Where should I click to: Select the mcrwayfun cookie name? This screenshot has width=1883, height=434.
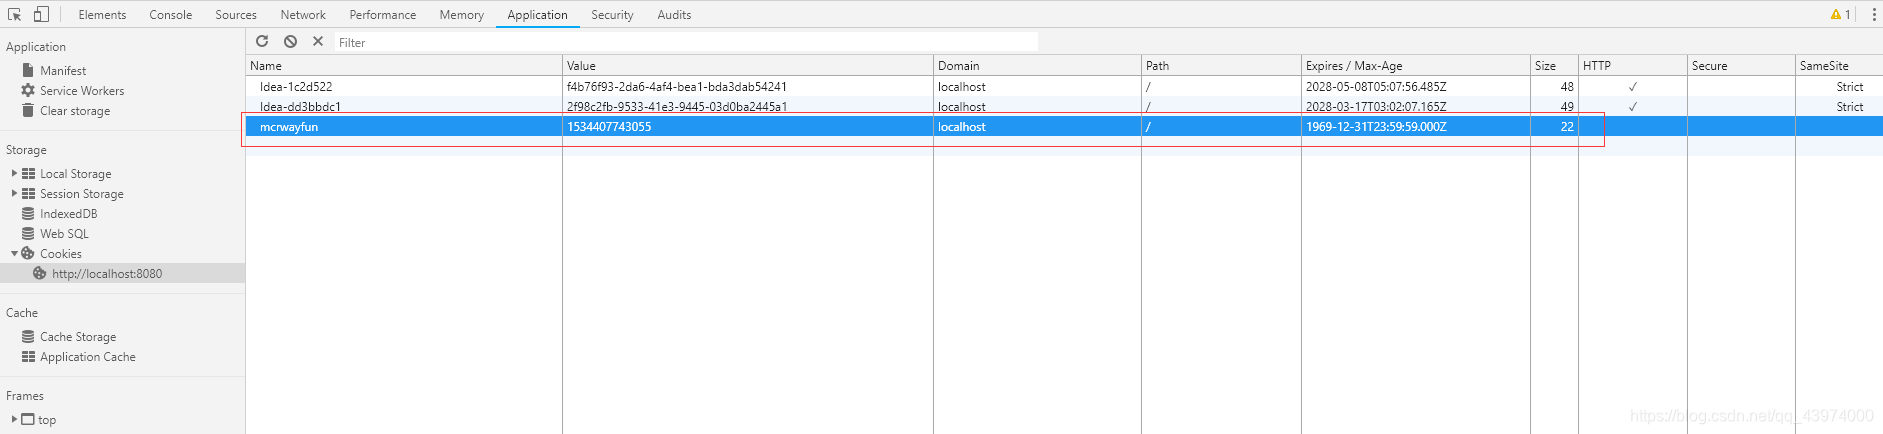click(289, 127)
